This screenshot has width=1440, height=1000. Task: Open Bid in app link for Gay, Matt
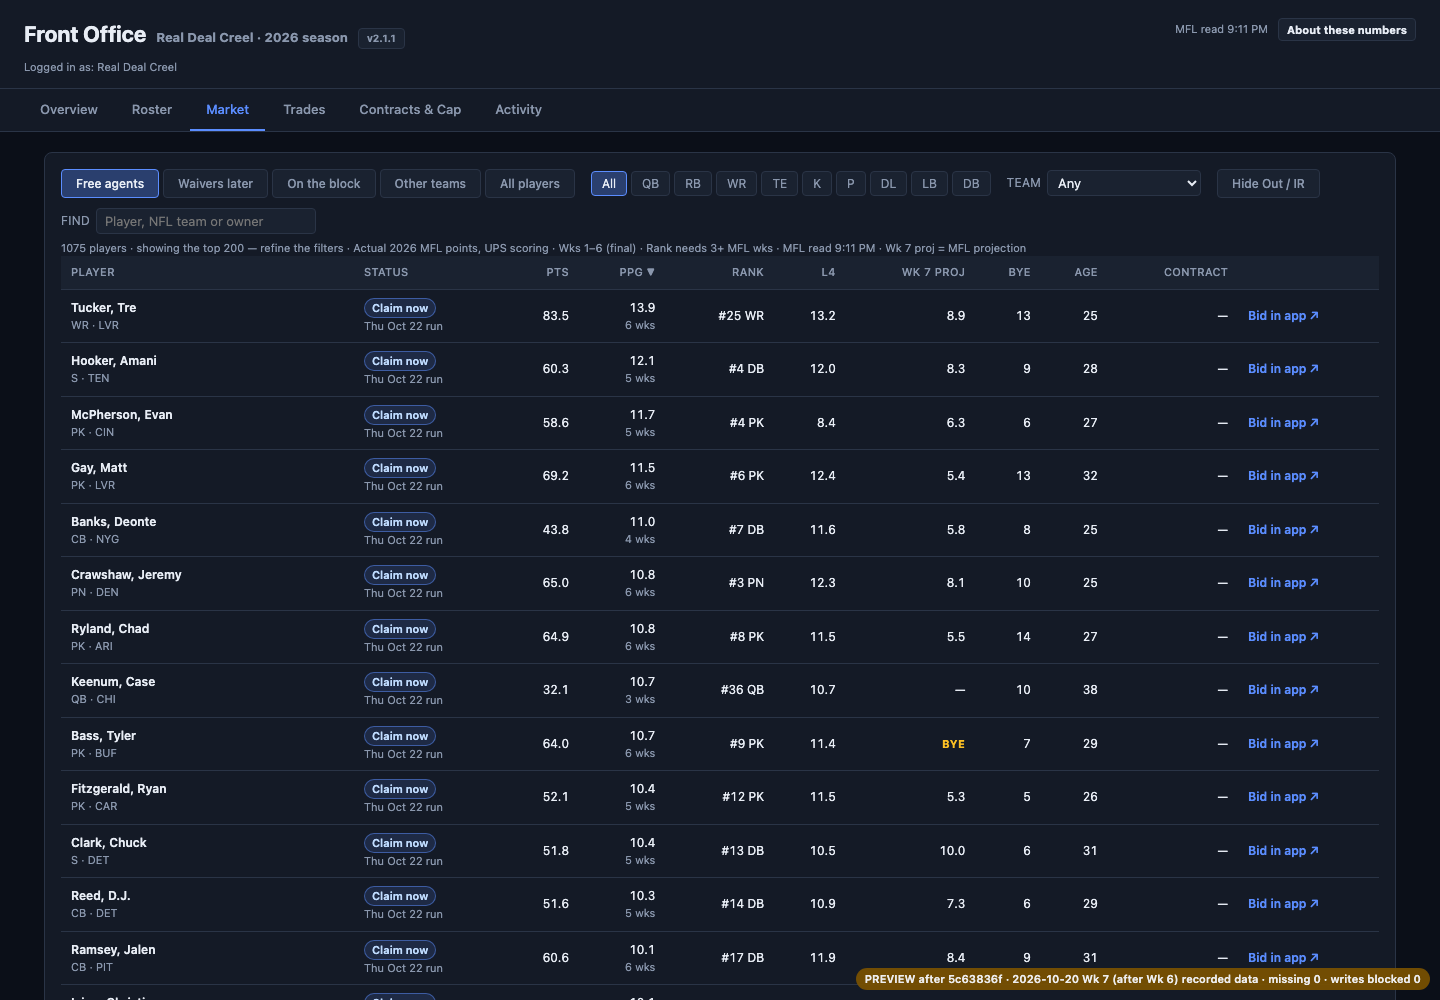click(x=1283, y=476)
